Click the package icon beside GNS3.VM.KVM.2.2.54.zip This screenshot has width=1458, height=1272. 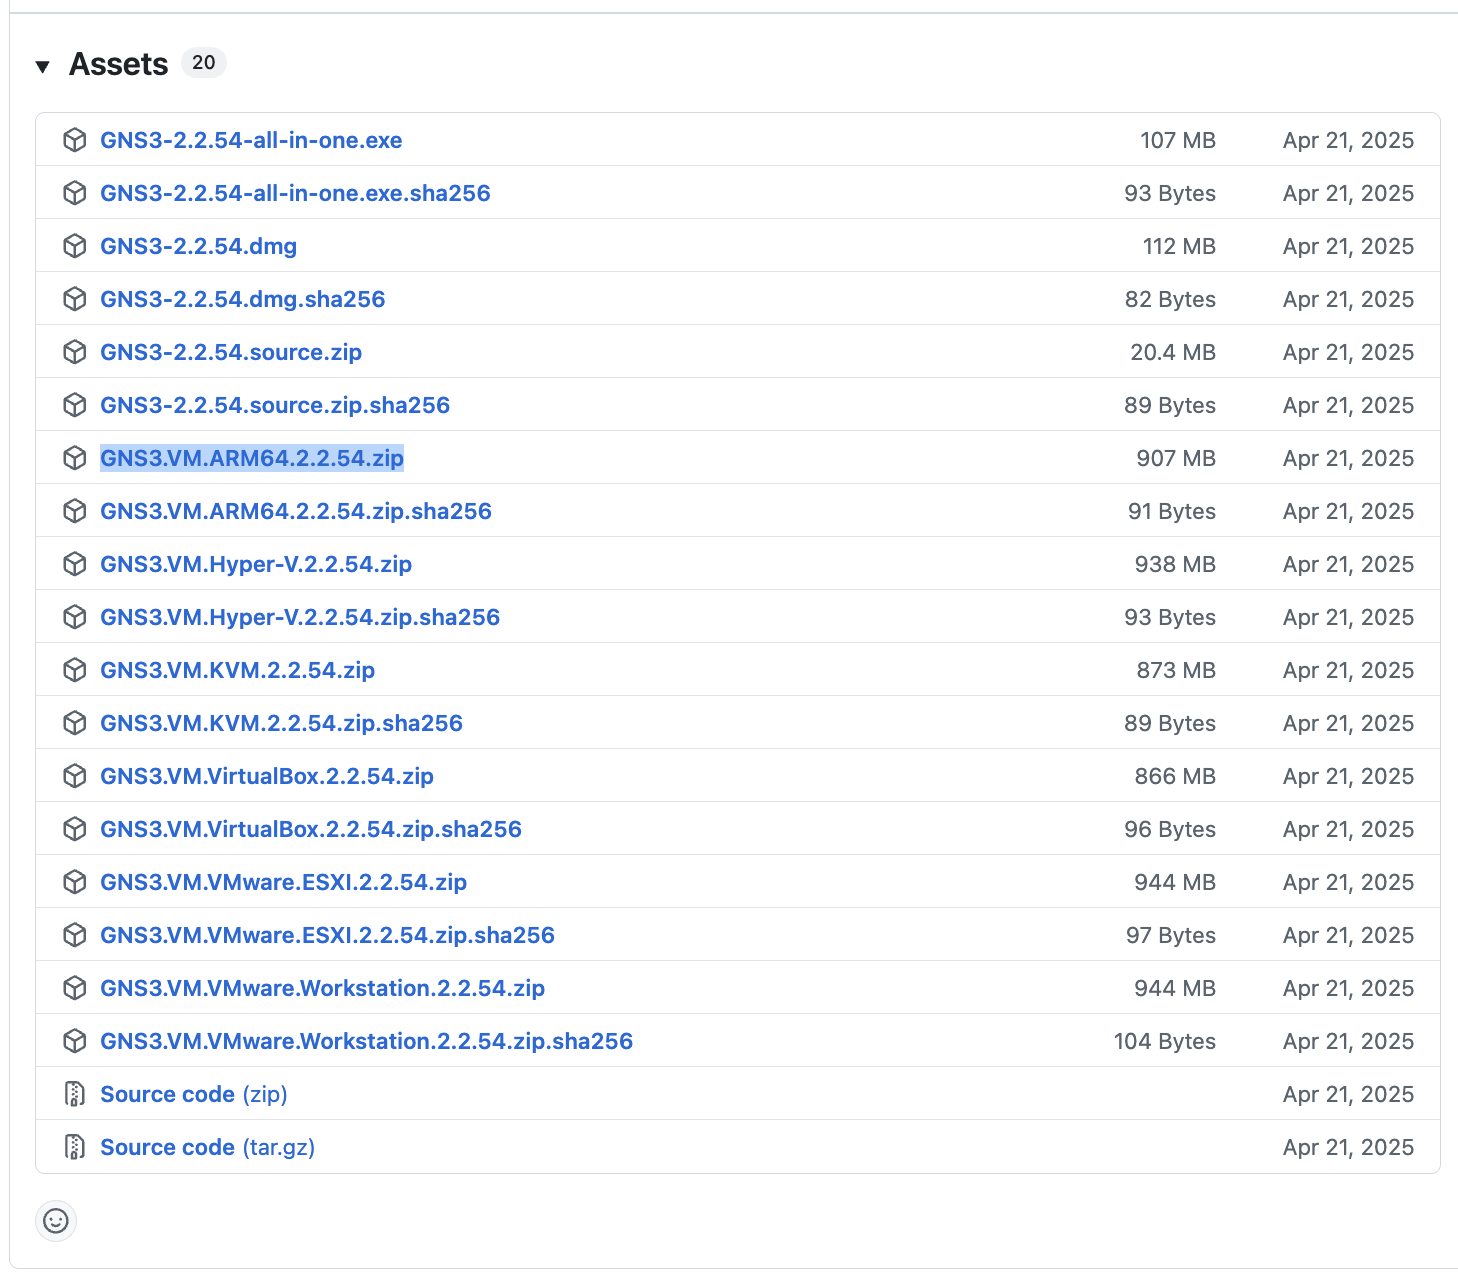76,670
